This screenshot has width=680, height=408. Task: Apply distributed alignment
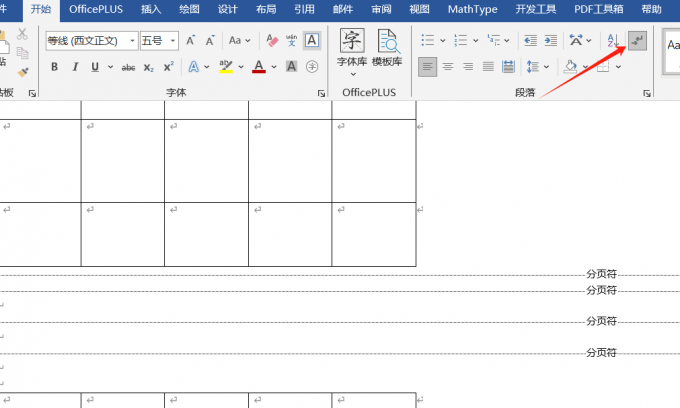coord(508,67)
